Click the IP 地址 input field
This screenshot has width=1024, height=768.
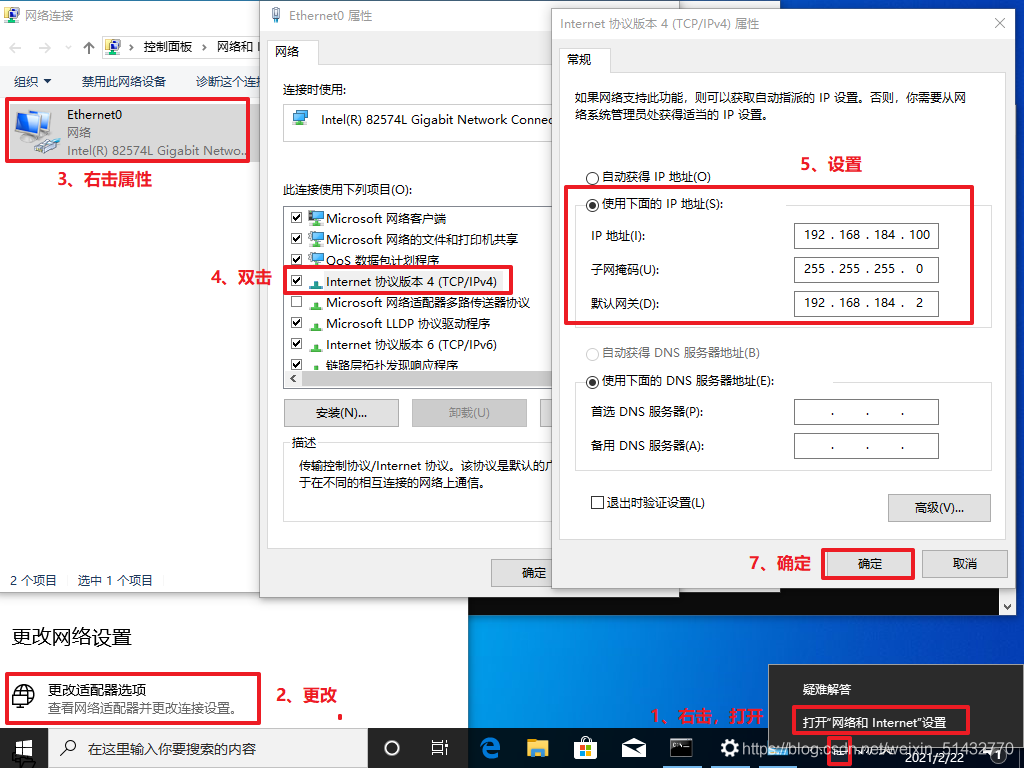[x=866, y=235]
